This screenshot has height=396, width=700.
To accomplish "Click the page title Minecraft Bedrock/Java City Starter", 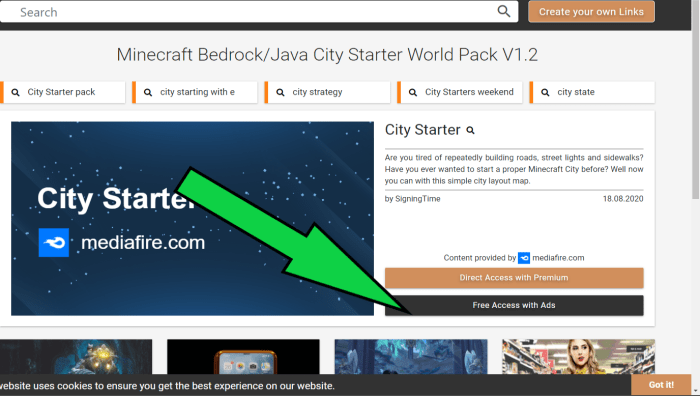I will click(x=327, y=55).
